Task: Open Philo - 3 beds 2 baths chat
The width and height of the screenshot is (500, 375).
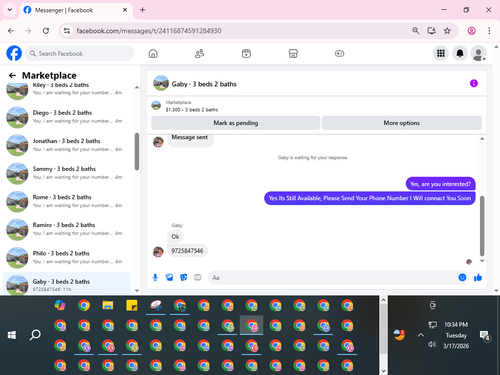Action: coord(67,257)
